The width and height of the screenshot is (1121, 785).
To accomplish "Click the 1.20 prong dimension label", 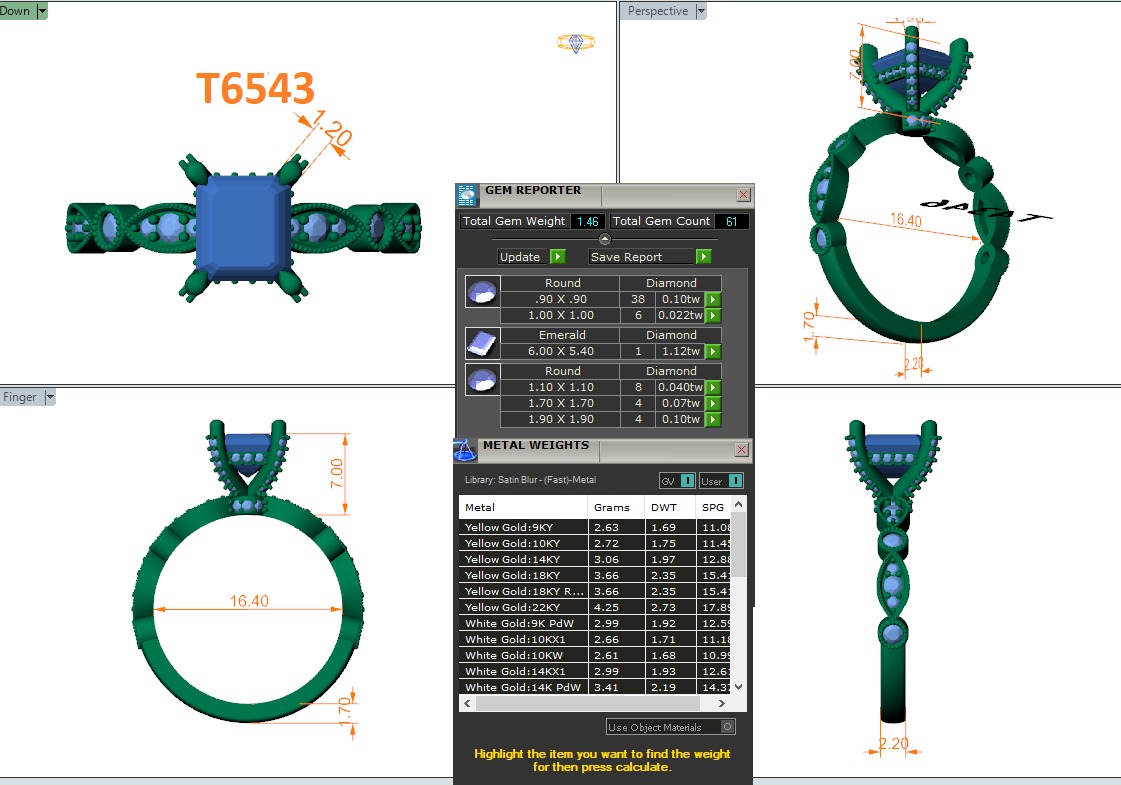I will click(x=331, y=129).
